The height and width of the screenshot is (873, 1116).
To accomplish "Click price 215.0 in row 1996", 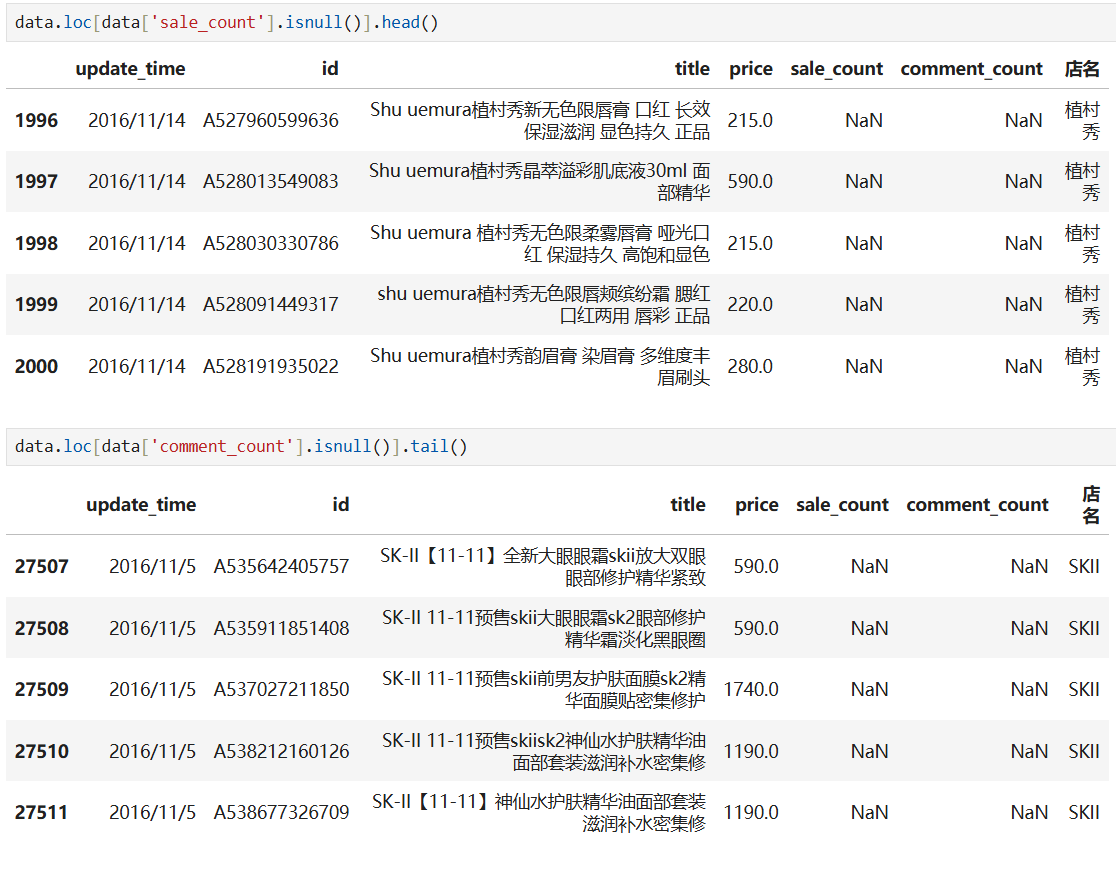I will pos(750,120).
